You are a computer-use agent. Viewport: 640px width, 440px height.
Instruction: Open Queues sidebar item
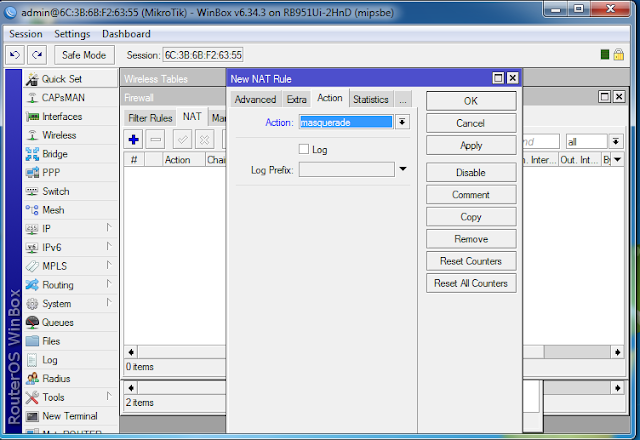point(70,322)
